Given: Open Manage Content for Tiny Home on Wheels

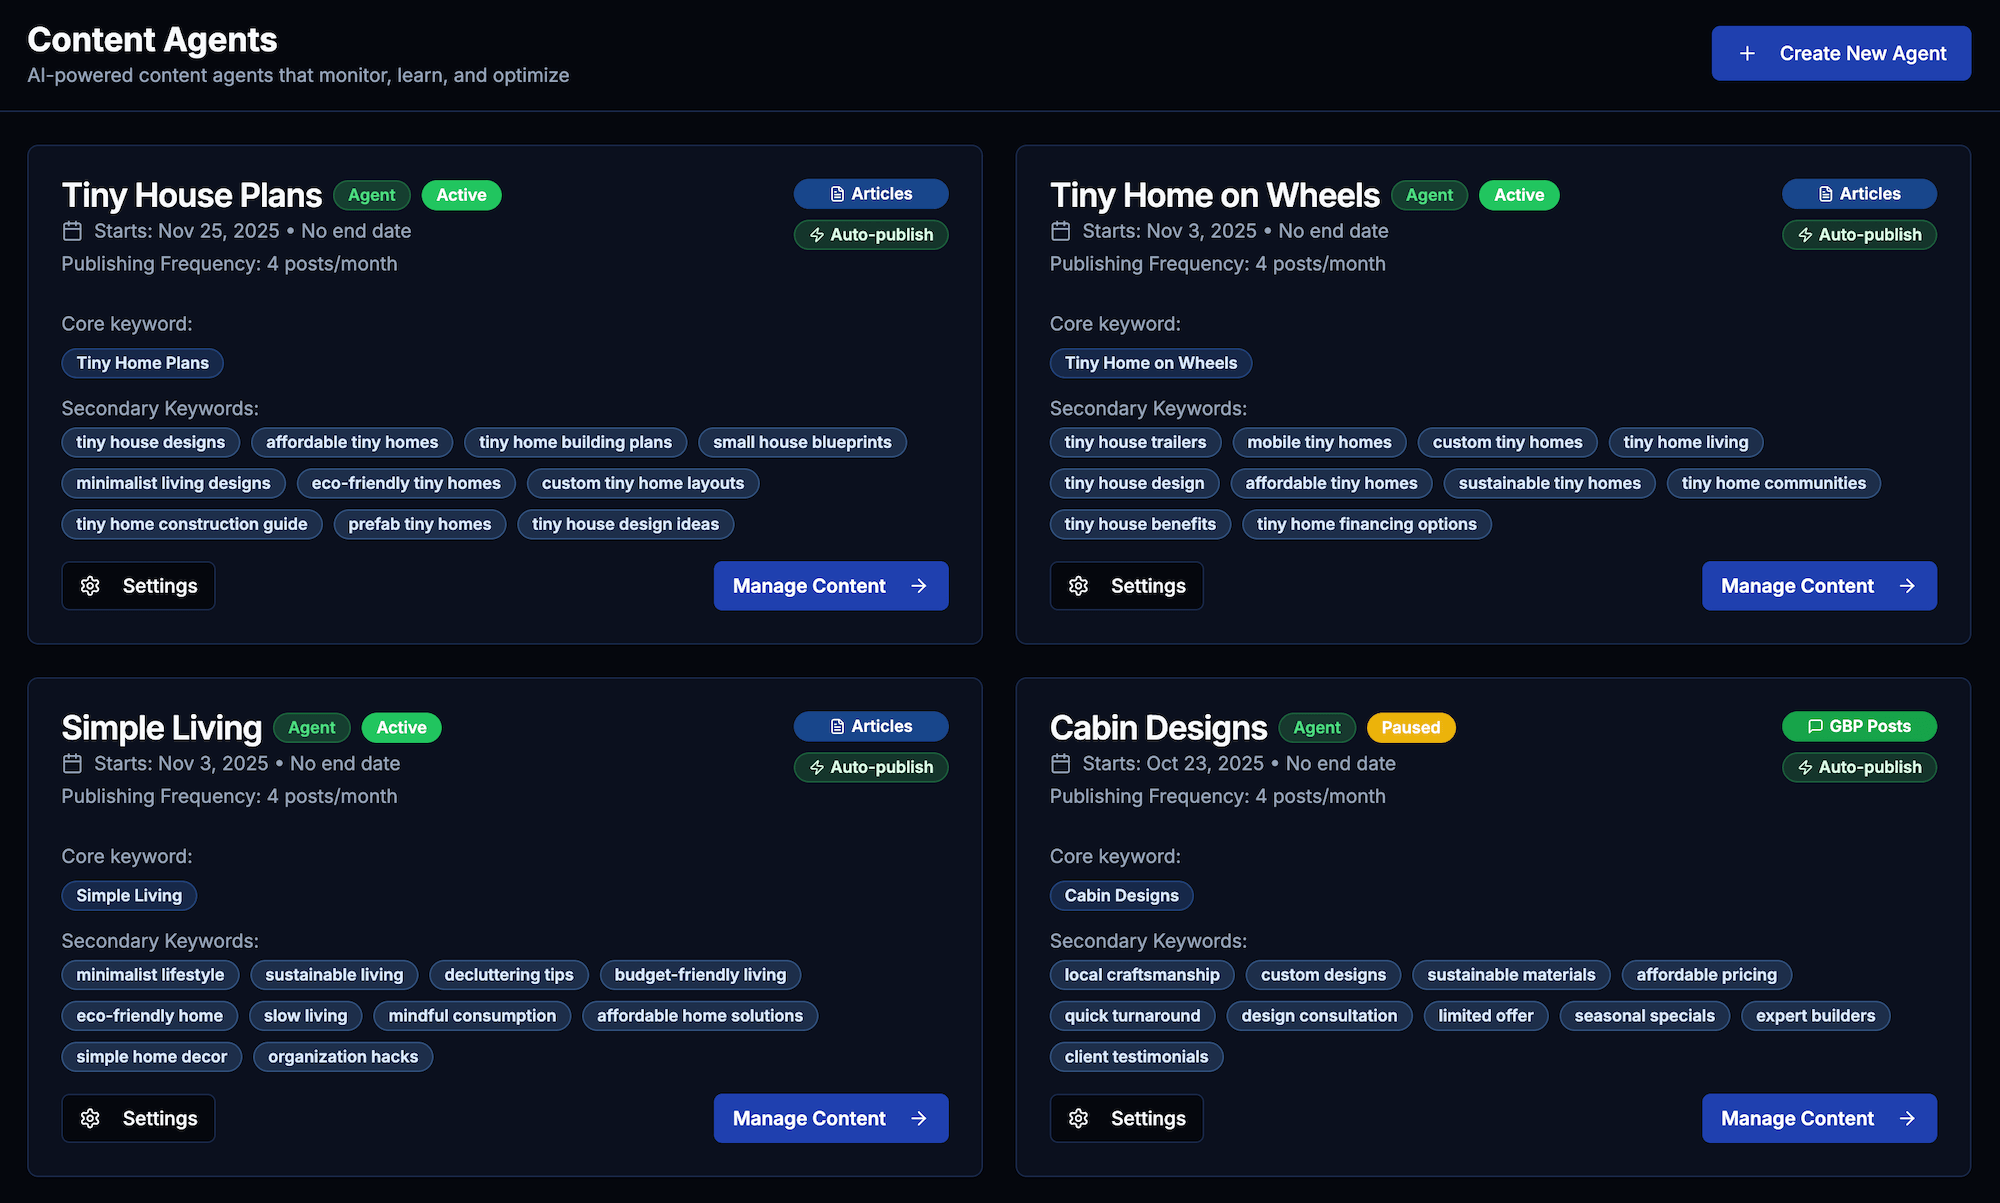Looking at the screenshot, I should [1818, 586].
